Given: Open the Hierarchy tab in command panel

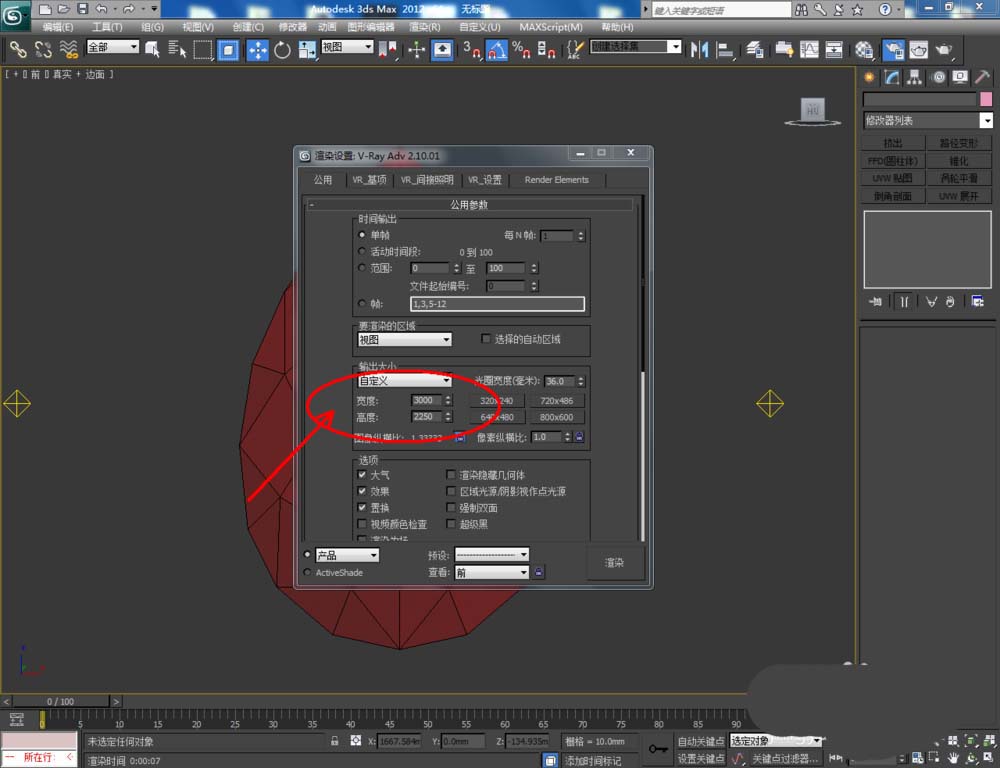Looking at the screenshot, I should coord(914,77).
